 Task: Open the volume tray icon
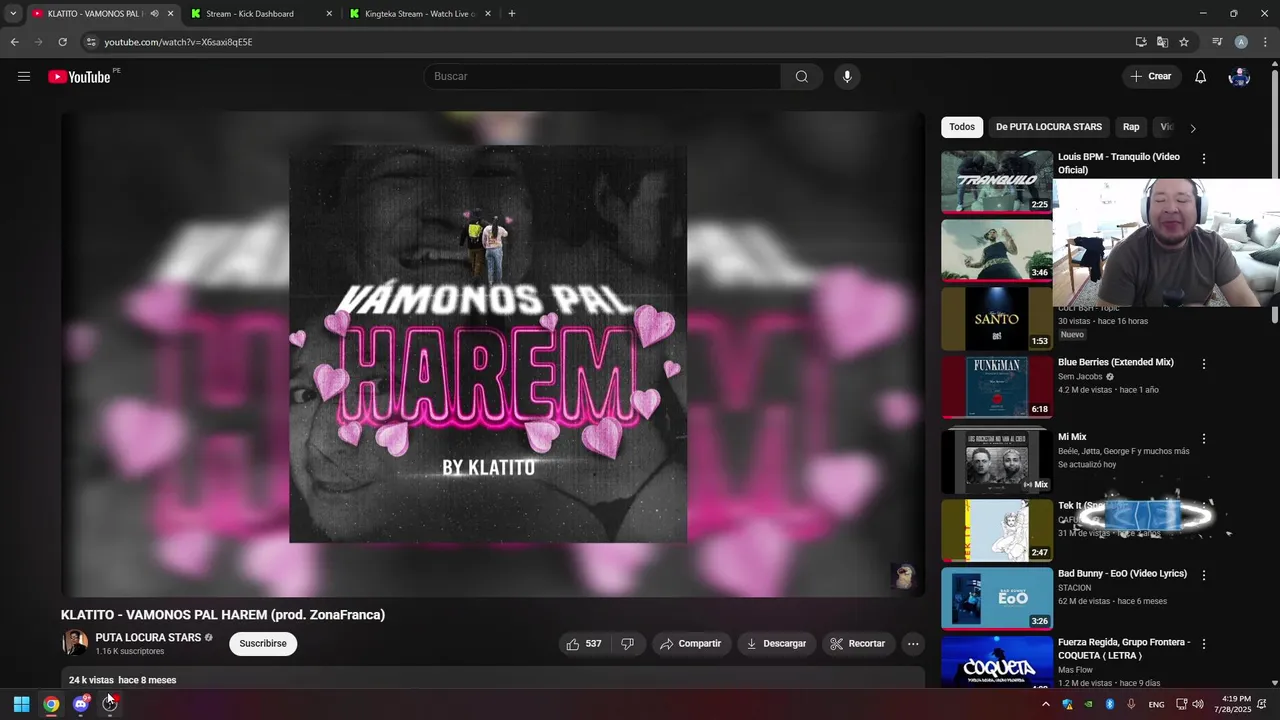pos(1199,704)
